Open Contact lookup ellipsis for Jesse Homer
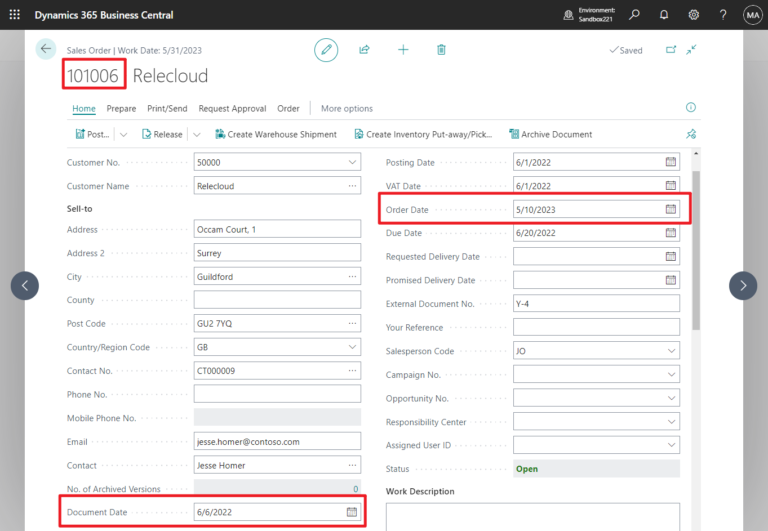 [x=352, y=465]
